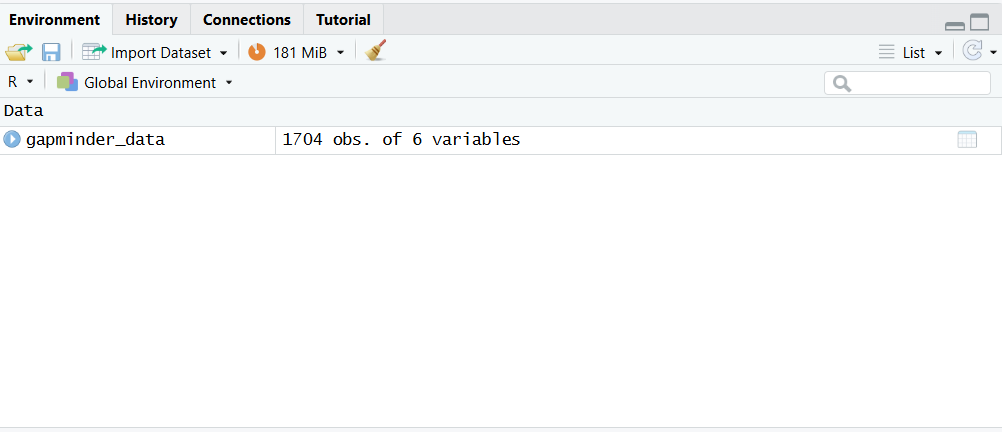
Task: Click the Import Dataset table icon
Action: pos(94,52)
